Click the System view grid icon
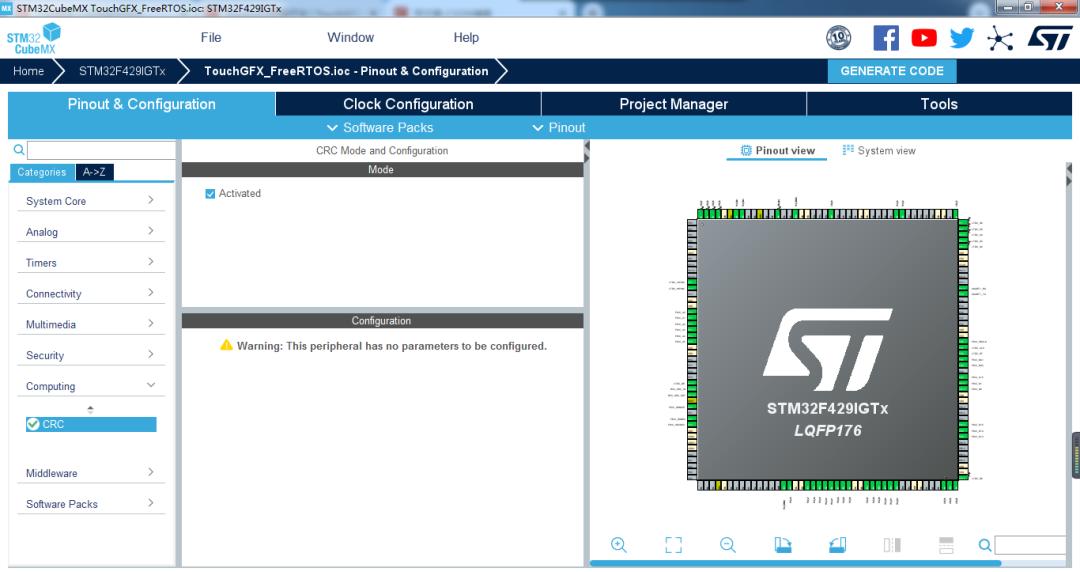The image size is (1080, 572). (x=848, y=150)
